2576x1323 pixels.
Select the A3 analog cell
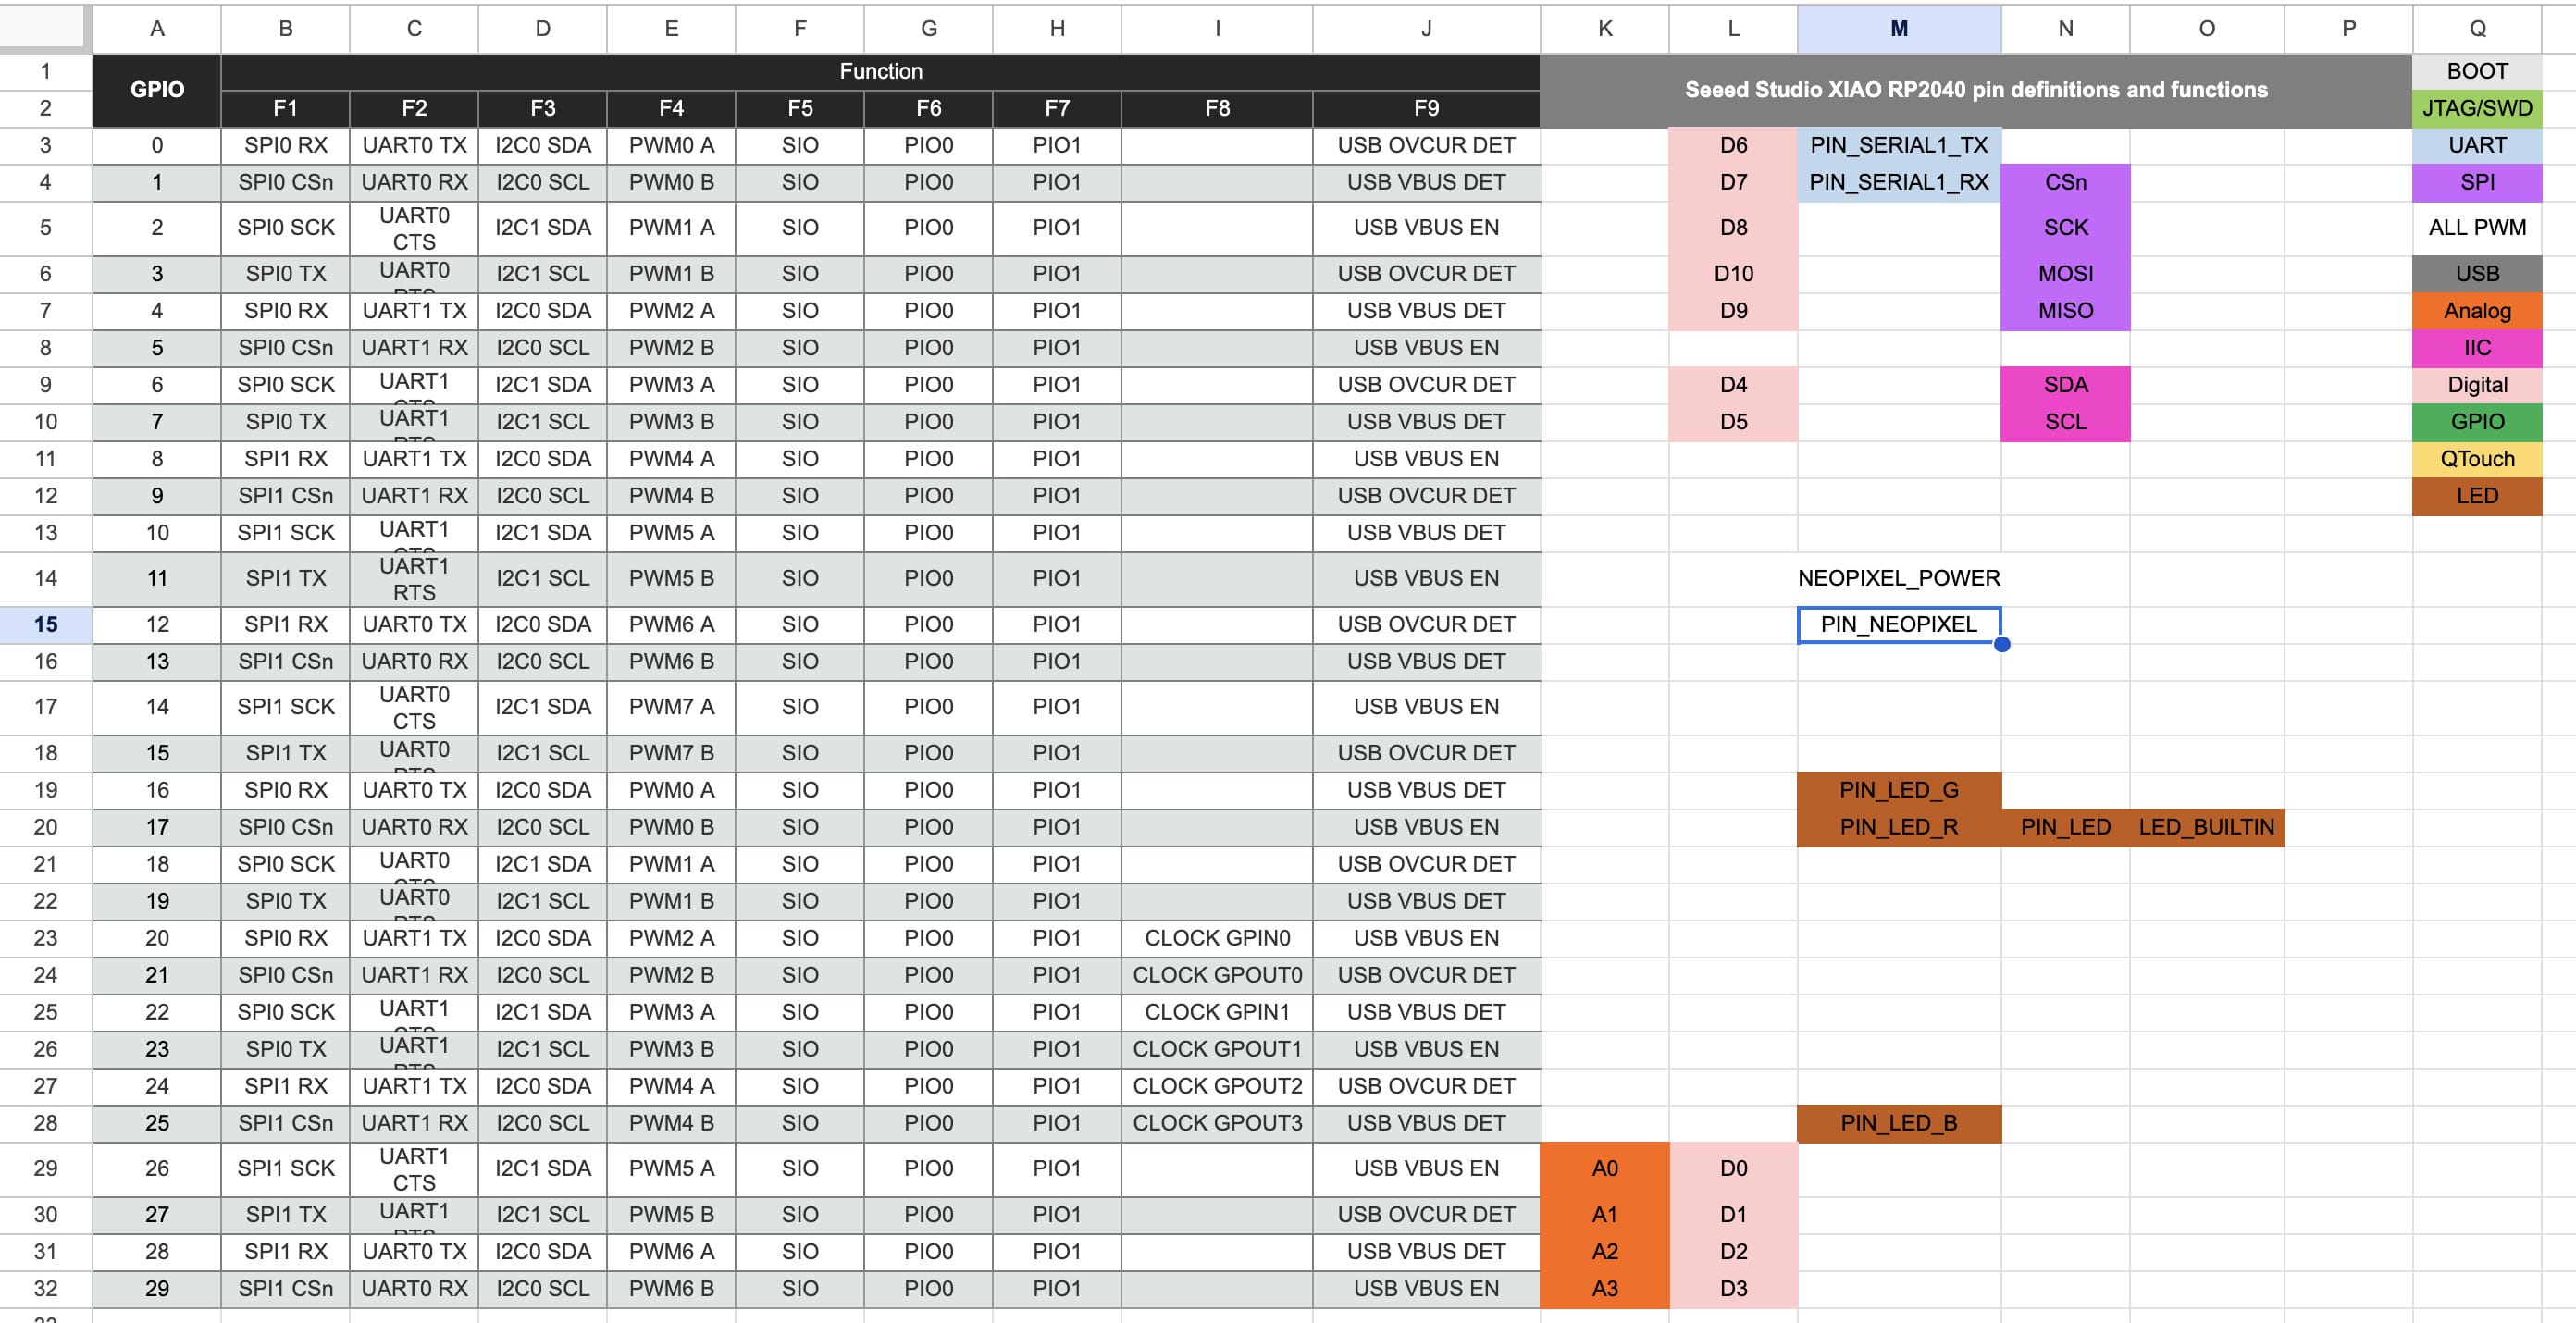tap(1604, 1289)
